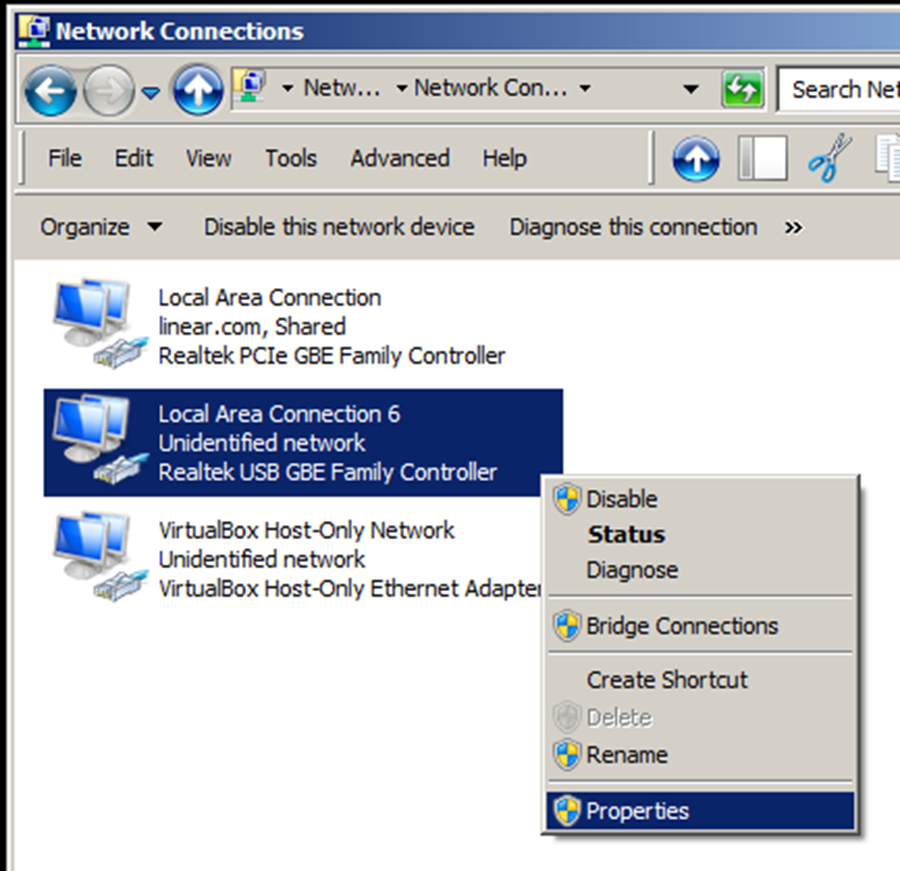Click Disable this network device

coord(339,227)
